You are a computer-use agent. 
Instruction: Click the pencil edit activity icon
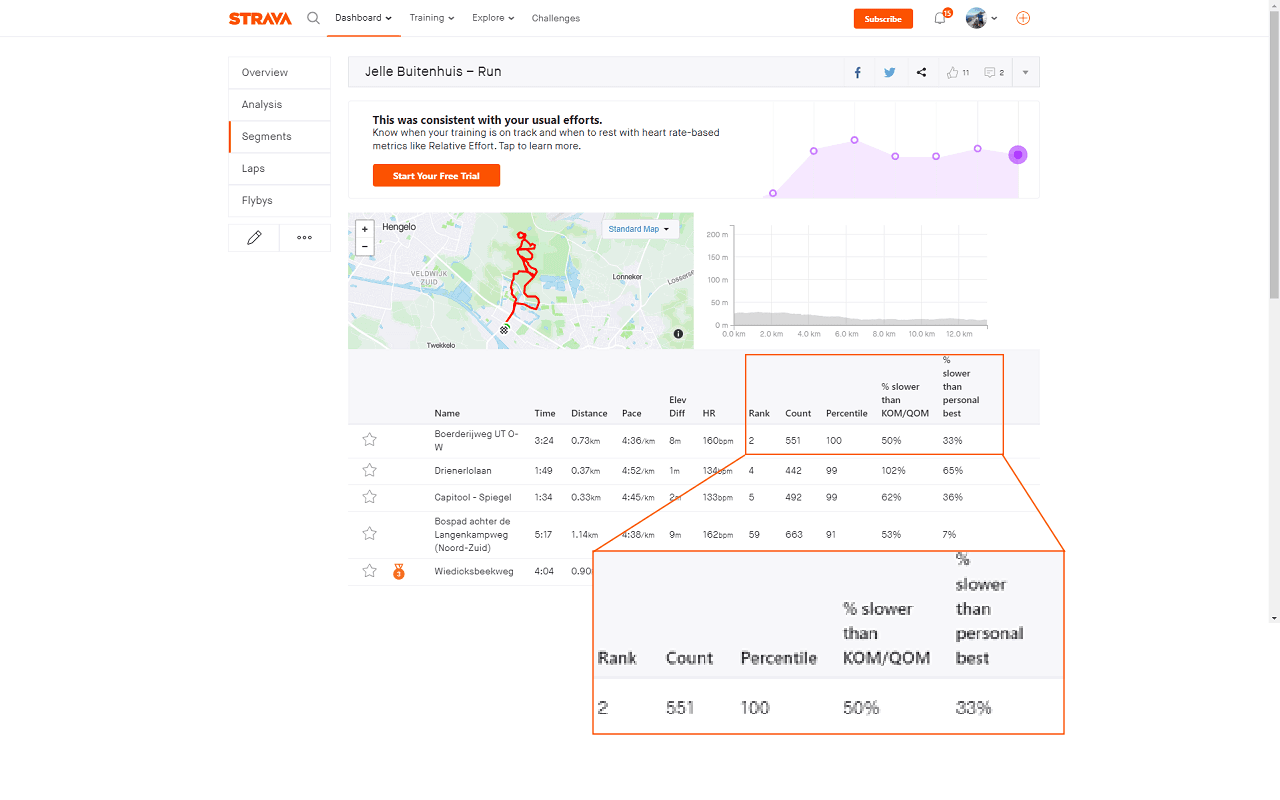254,238
